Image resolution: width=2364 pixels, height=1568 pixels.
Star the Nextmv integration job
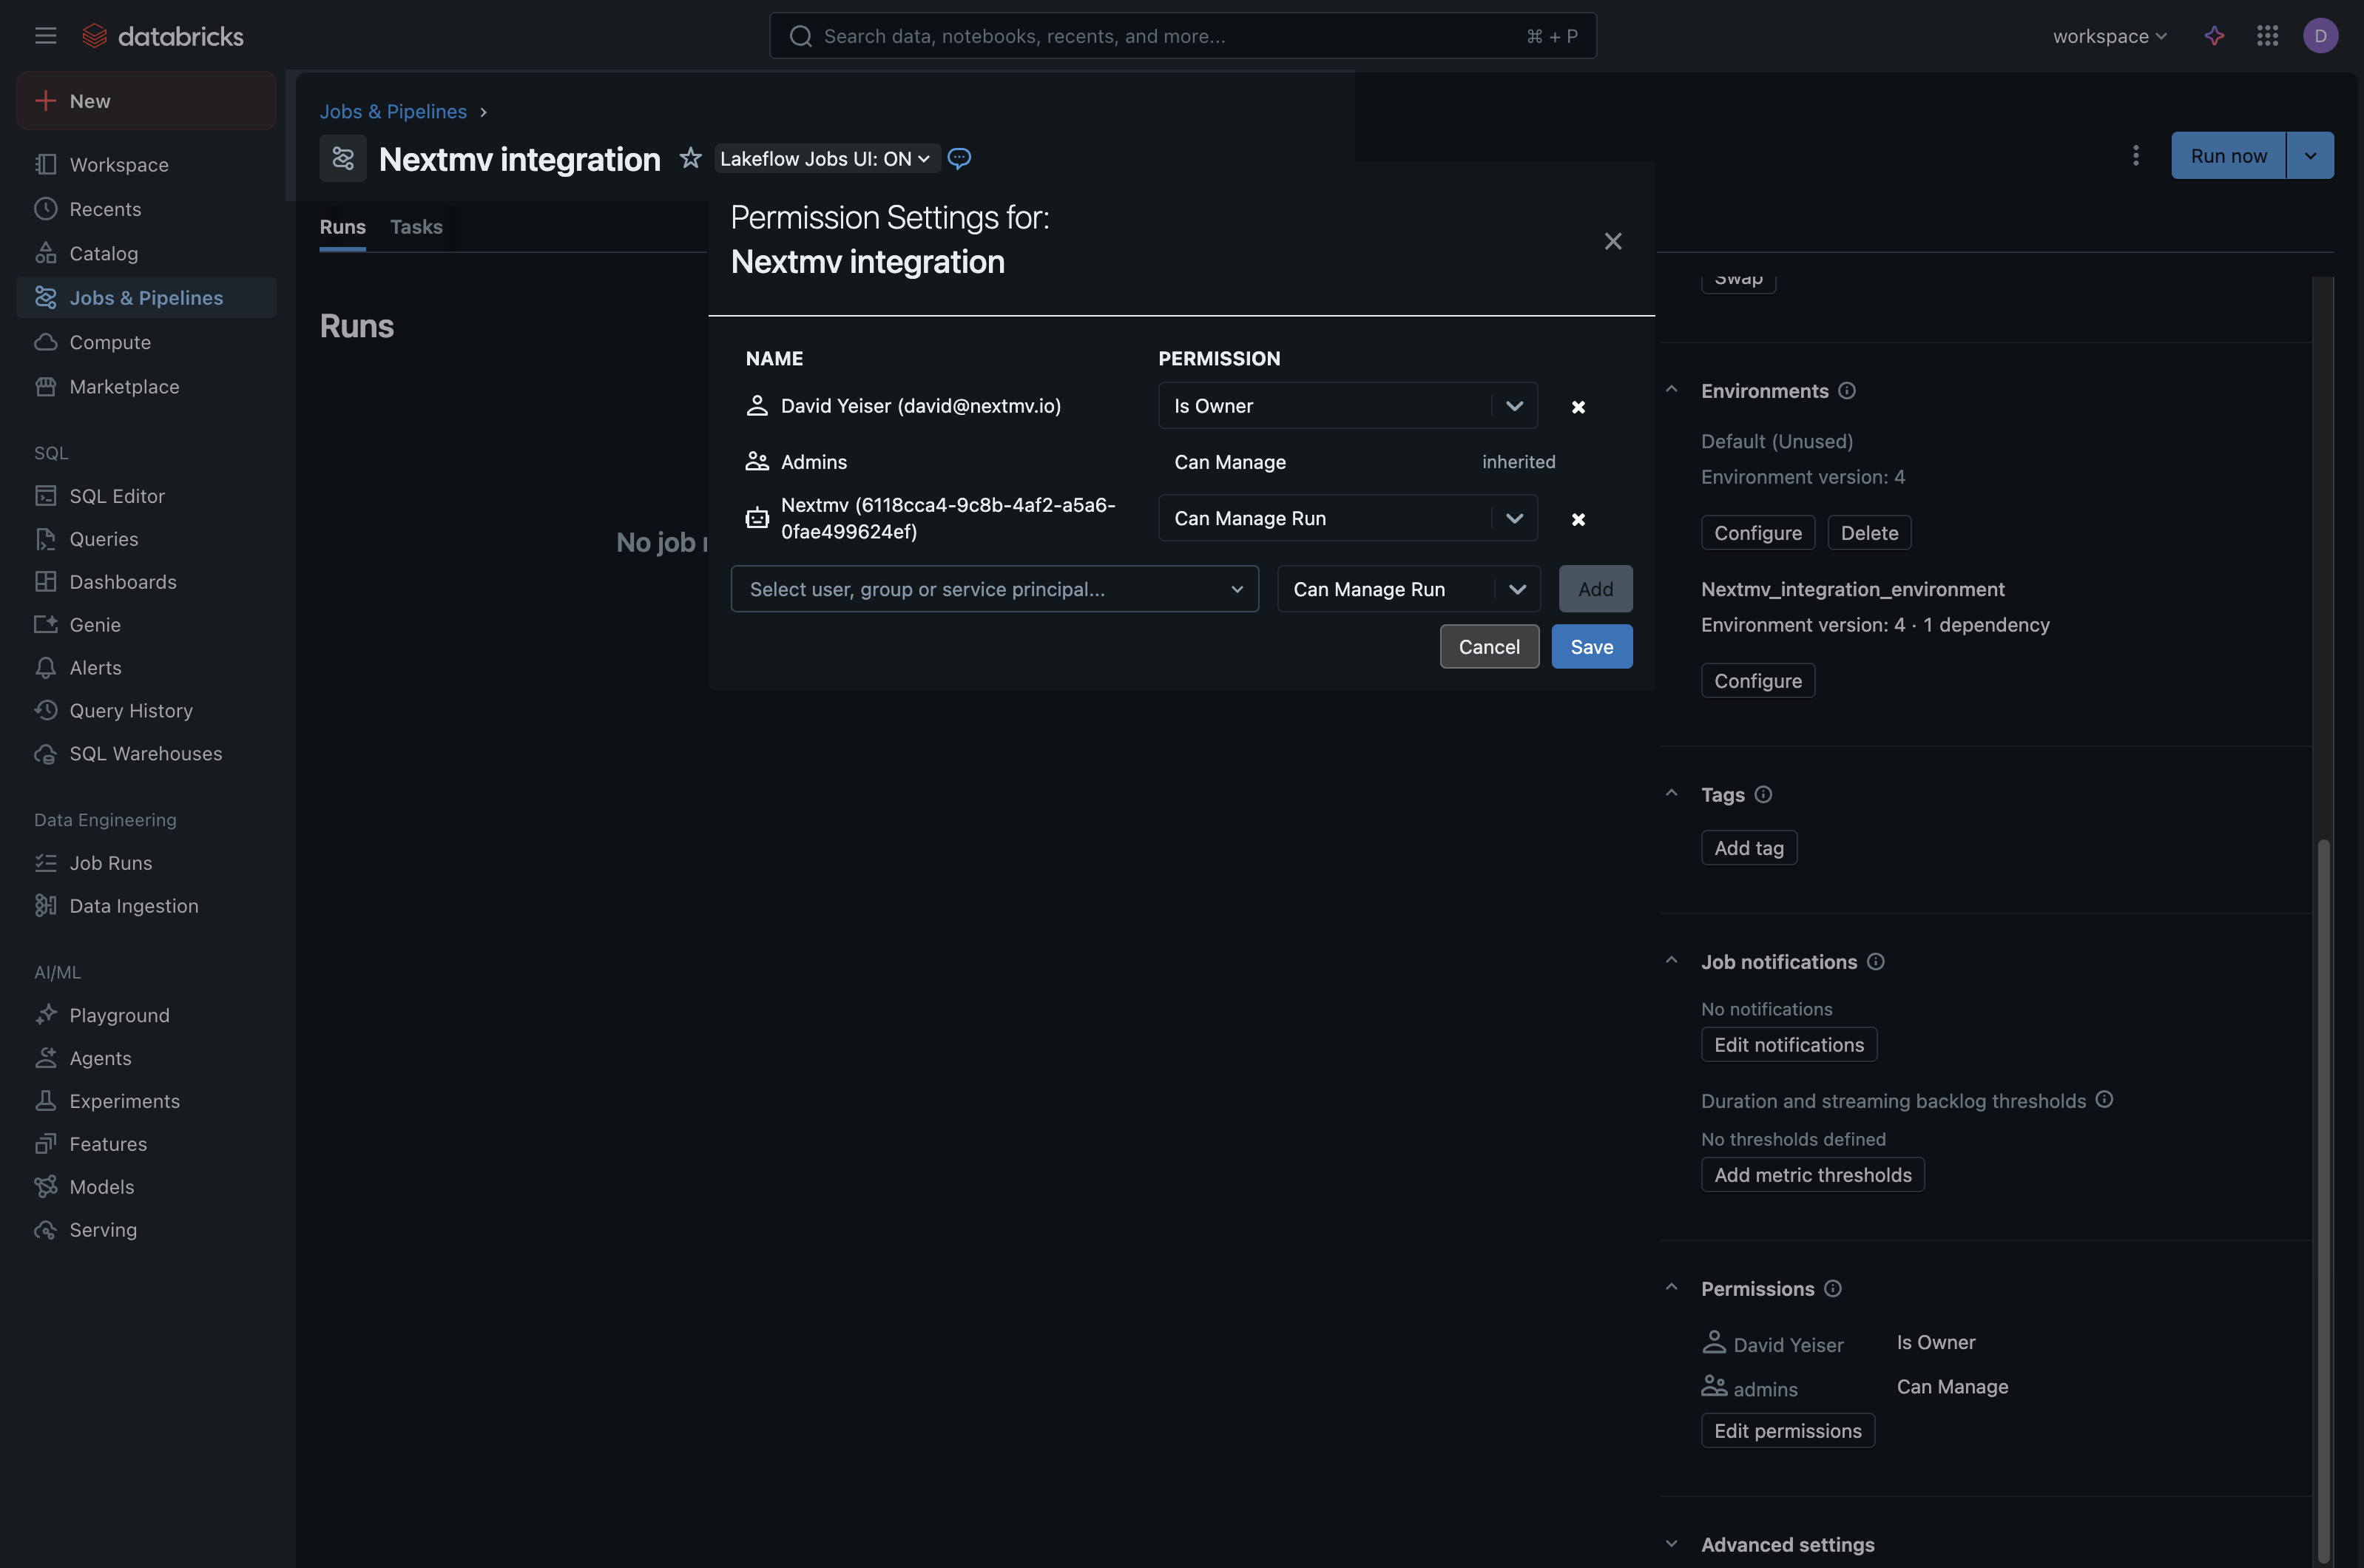pyautogui.click(x=690, y=158)
